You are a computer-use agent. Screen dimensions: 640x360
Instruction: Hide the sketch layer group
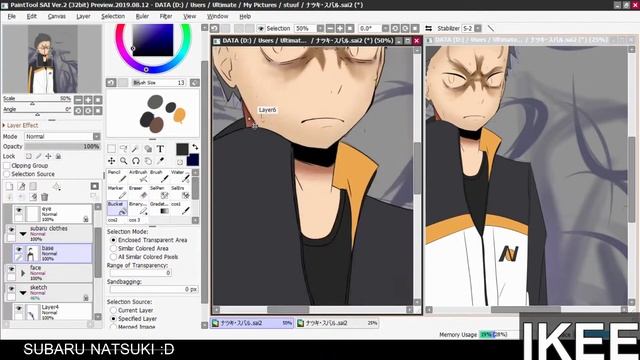coord(11,289)
